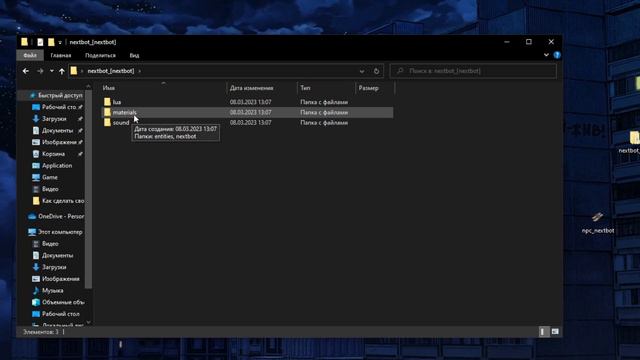This screenshot has width=640, height=360.
Task: Click the Forward navigation arrow
Action: click(x=40, y=71)
